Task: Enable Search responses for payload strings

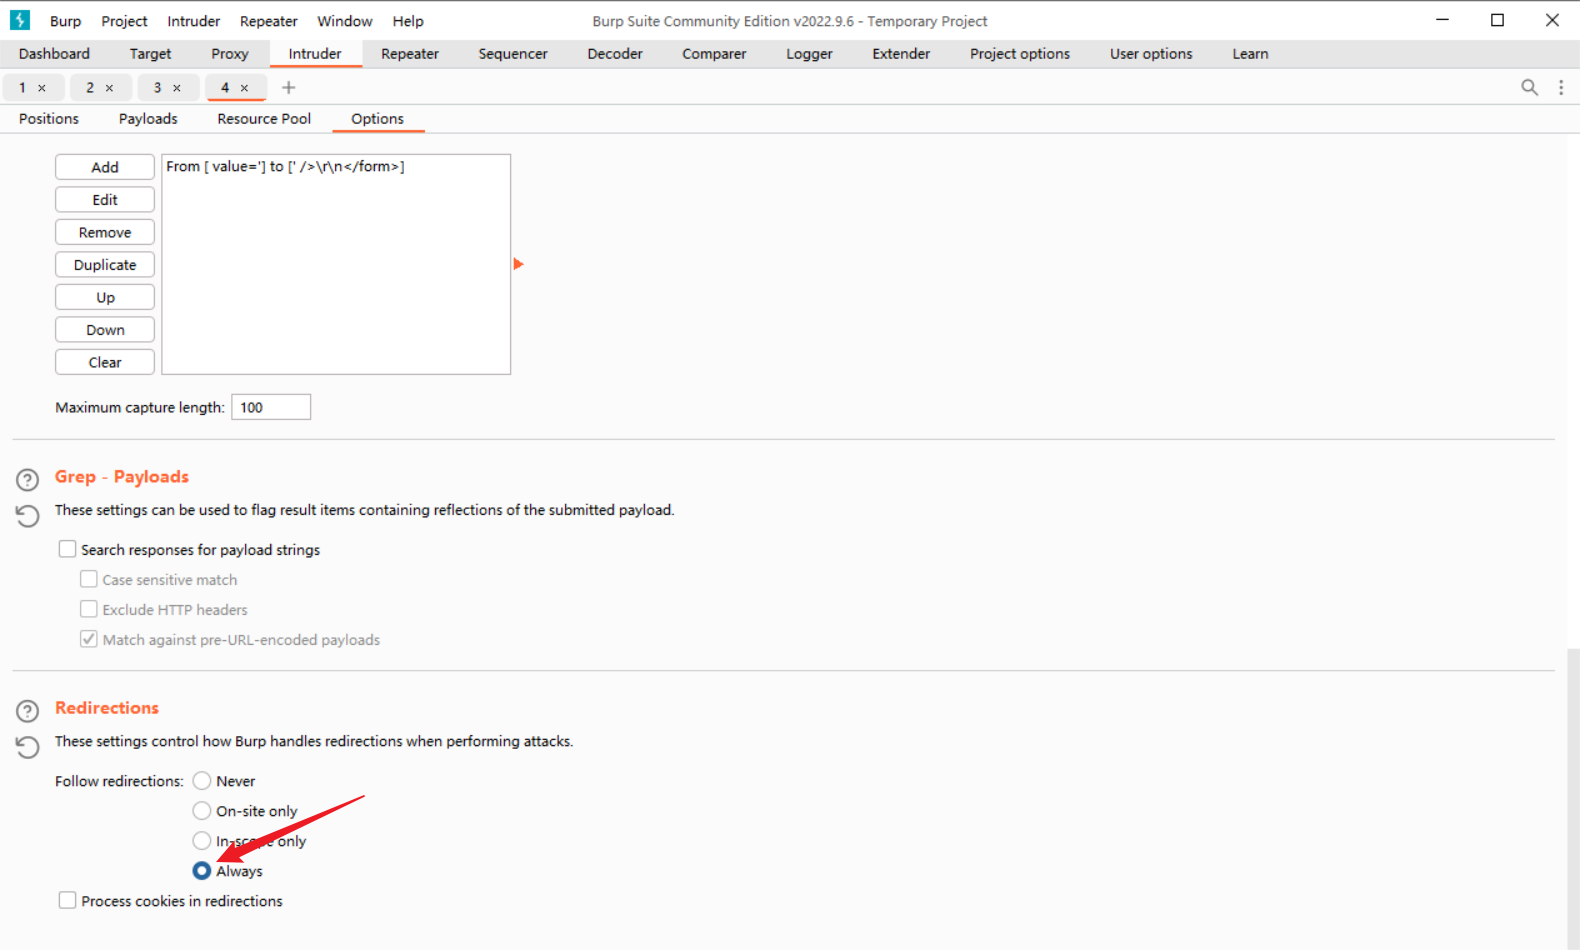Action: click(68, 549)
